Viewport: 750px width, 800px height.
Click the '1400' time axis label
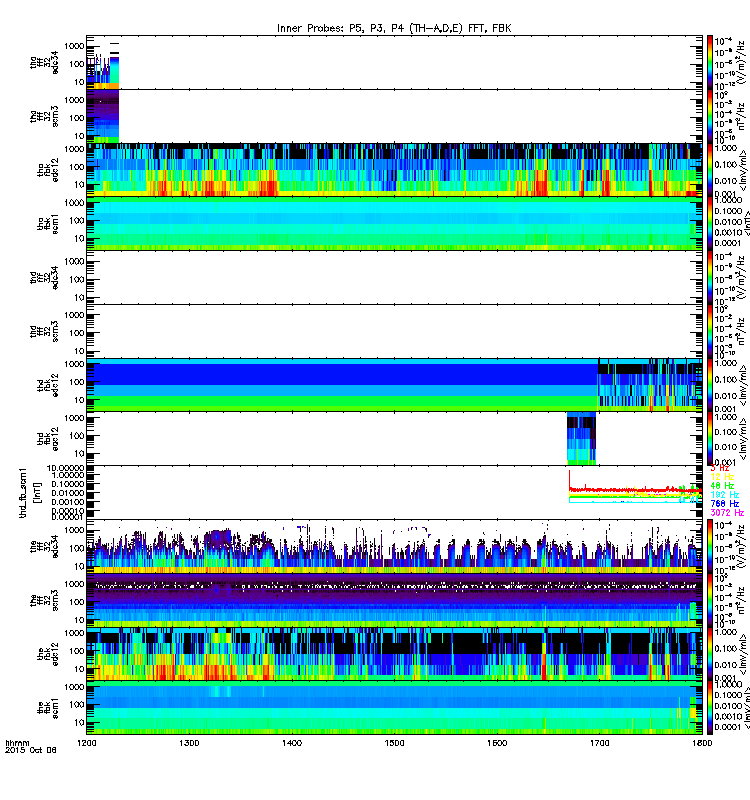pos(292,743)
